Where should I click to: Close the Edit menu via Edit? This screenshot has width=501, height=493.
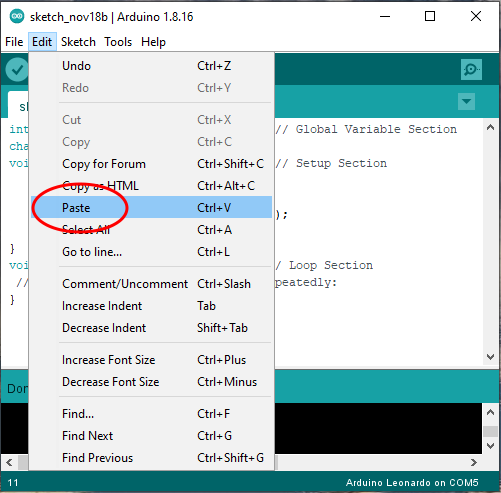42,42
